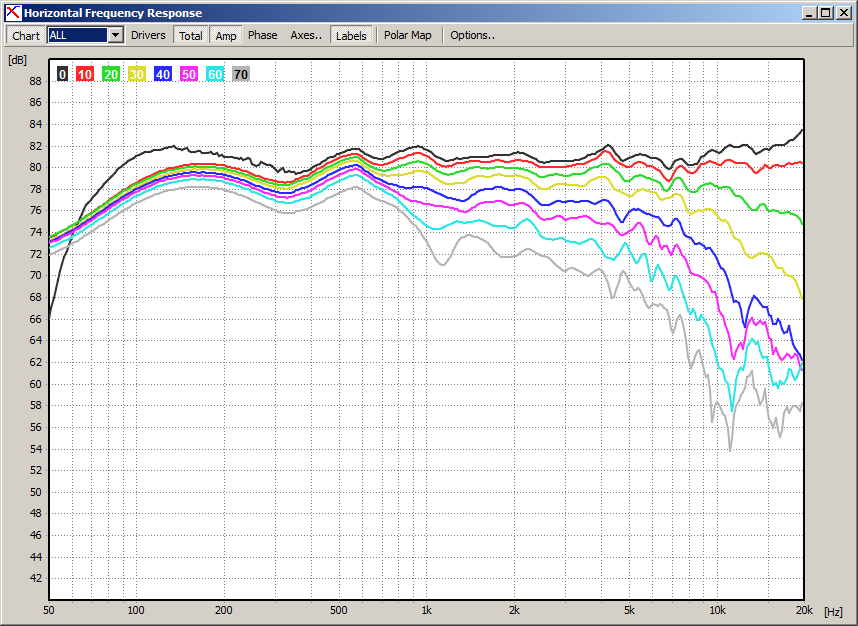The height and width of the screenshot is (626, 858).
Task: Open the Polar Map view
Action: tap(408, 35)
